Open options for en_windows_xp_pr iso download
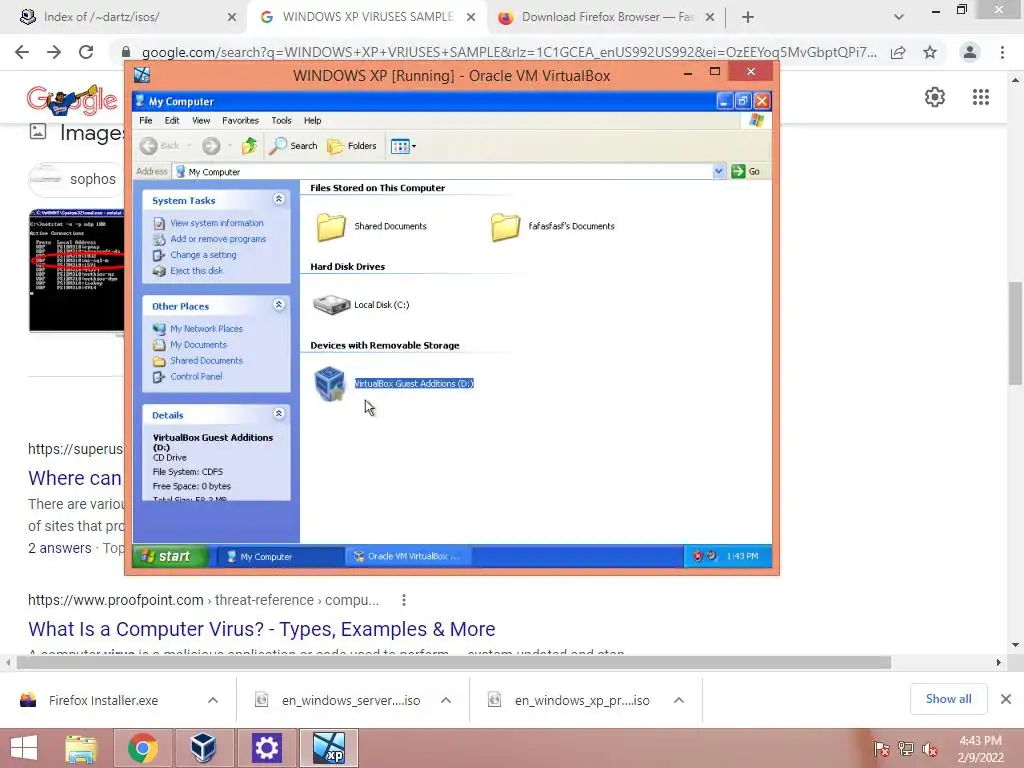This screenshot has width=1024, height=768. [x=679, y=700]
